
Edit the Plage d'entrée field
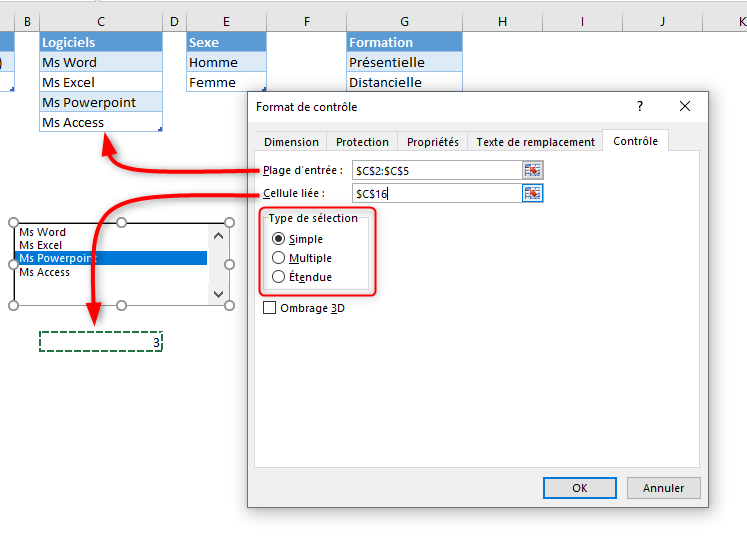click(x=437, y=171)
